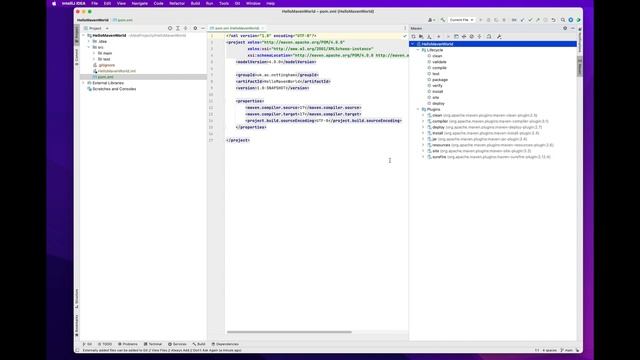Click the HelloMavenWorld breadcrumb in navigation bar
This screenshot has height=360, width=640.
click(93, 20)
